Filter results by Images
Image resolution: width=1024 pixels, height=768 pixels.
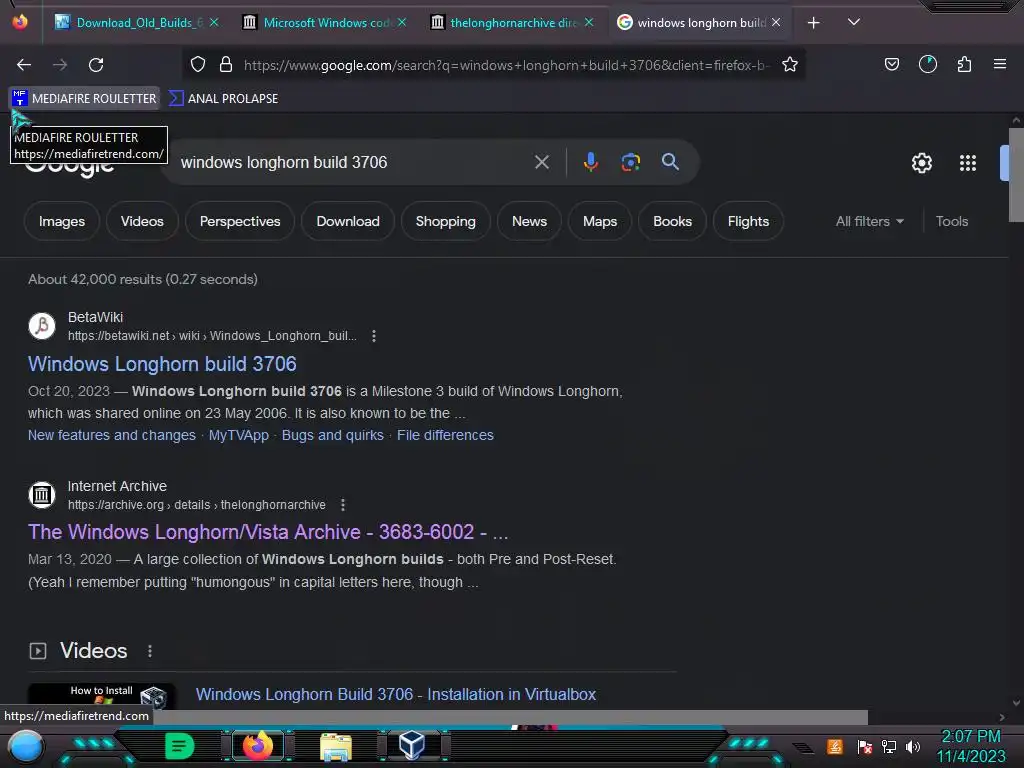(x=62, y=221)
